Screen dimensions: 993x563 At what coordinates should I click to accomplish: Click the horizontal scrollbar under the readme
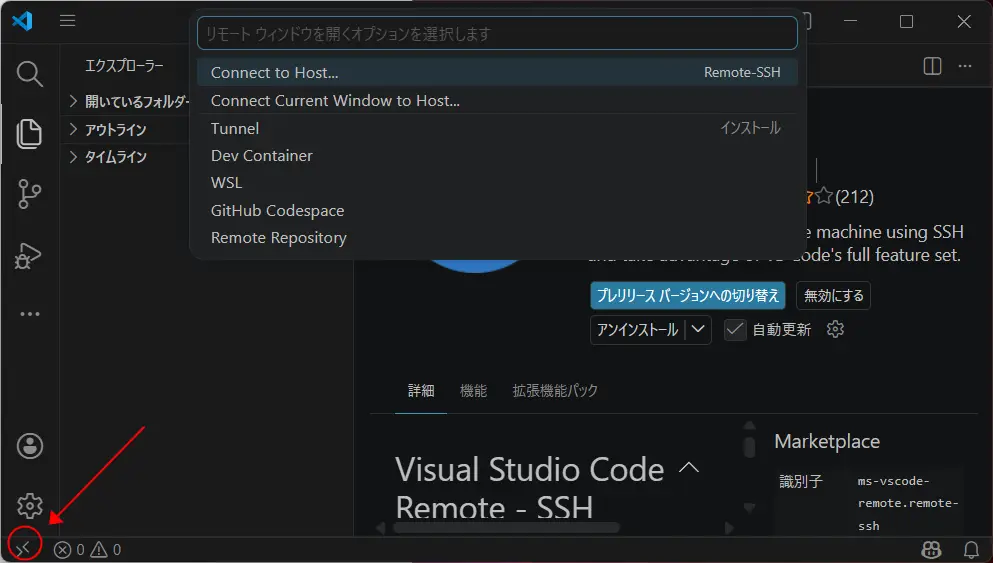pos(507,528)
